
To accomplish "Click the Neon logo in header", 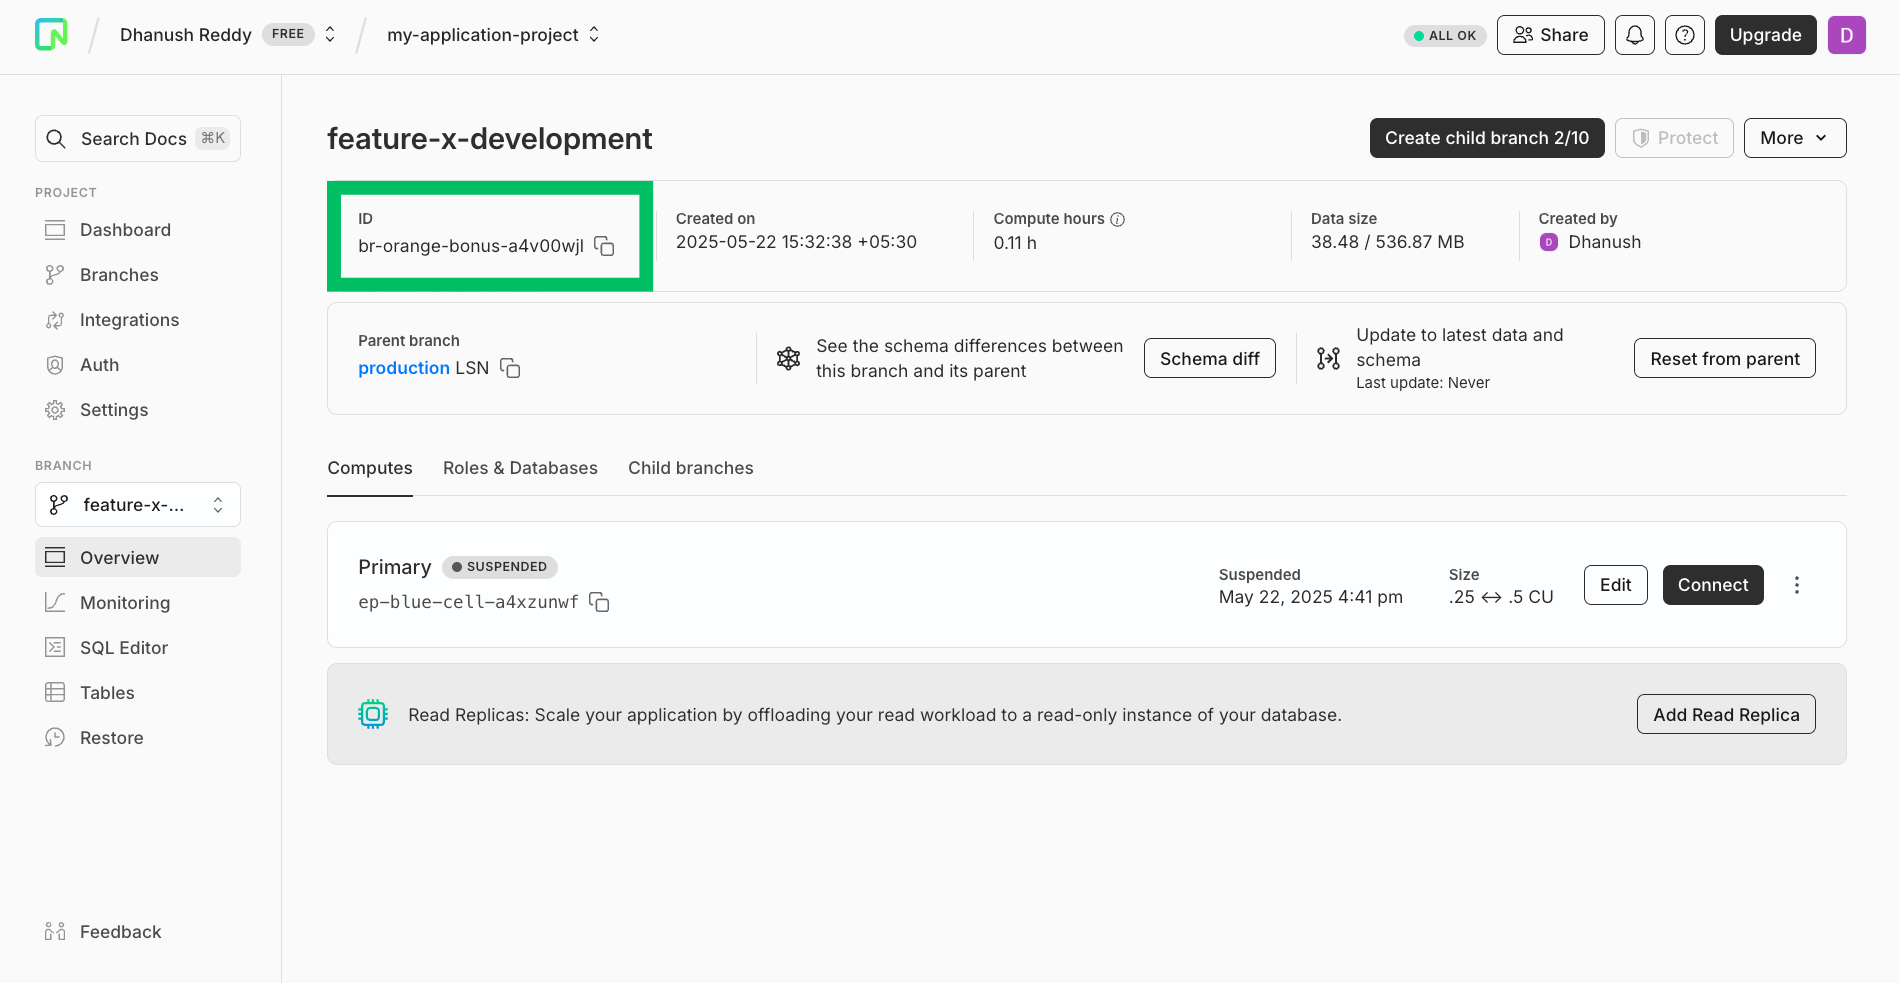I will 51,35.
